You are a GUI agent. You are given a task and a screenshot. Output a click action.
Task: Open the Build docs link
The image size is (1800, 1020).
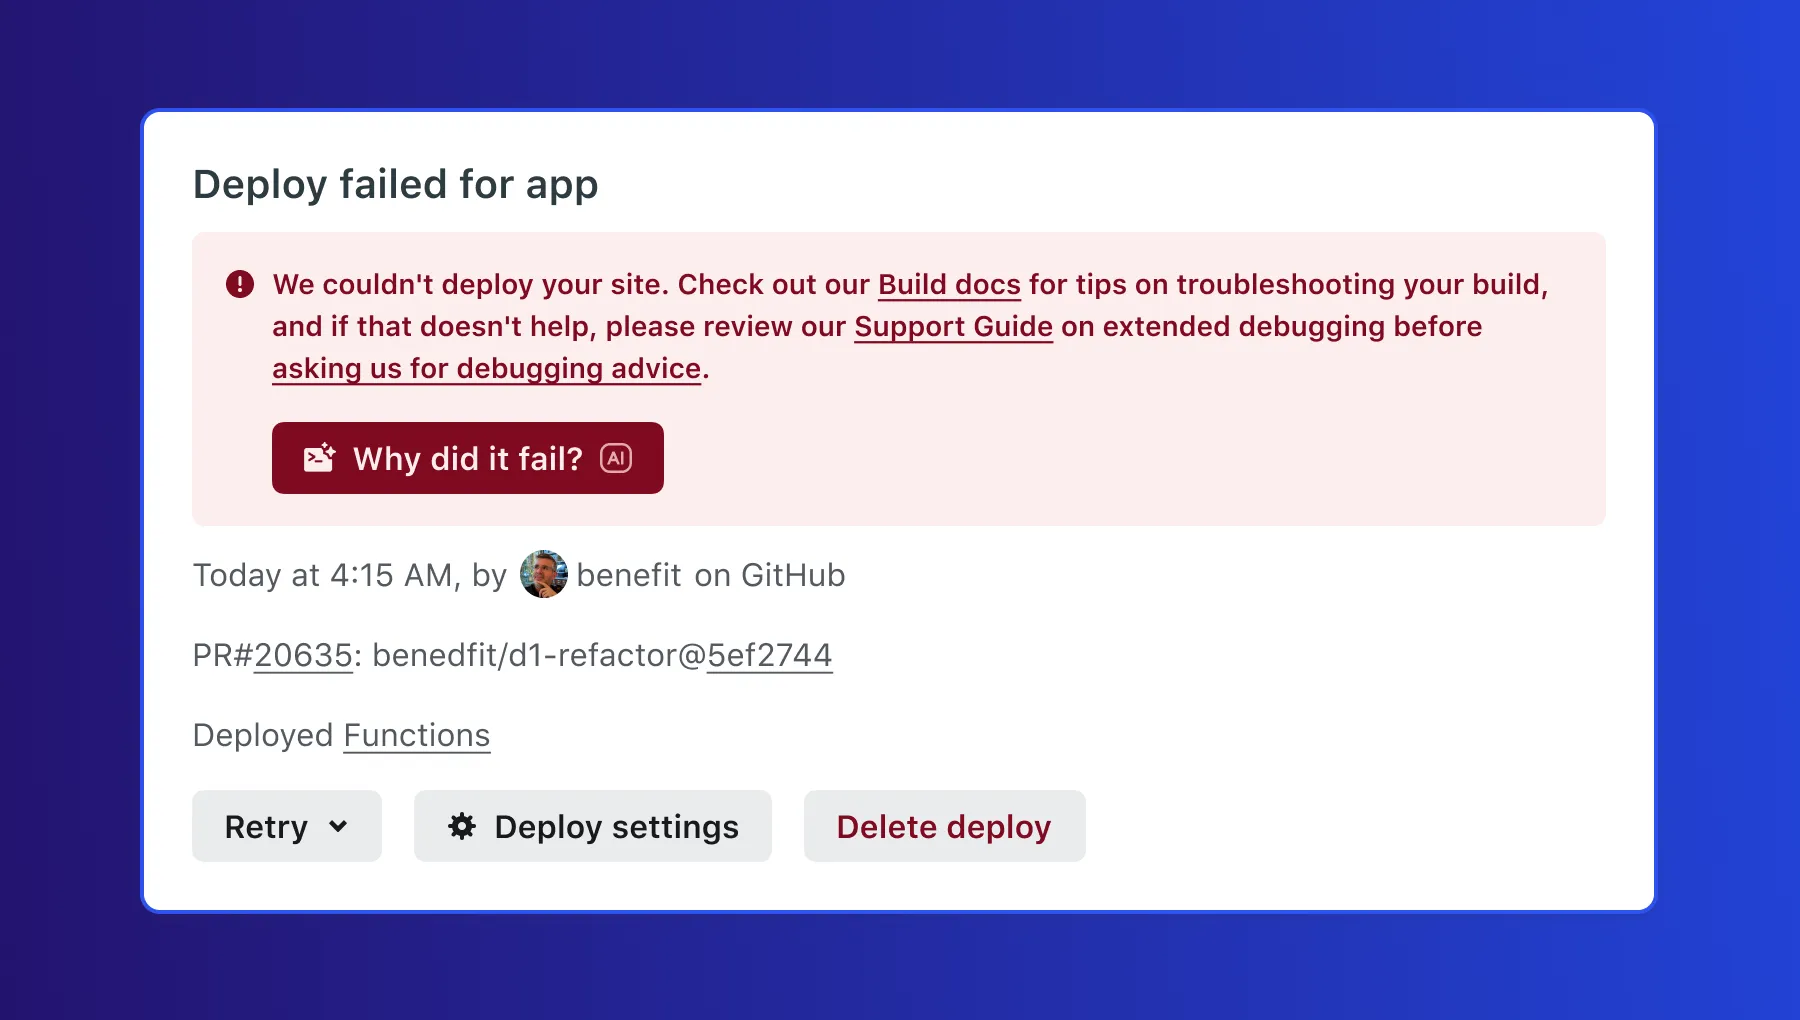click(948, 285)
